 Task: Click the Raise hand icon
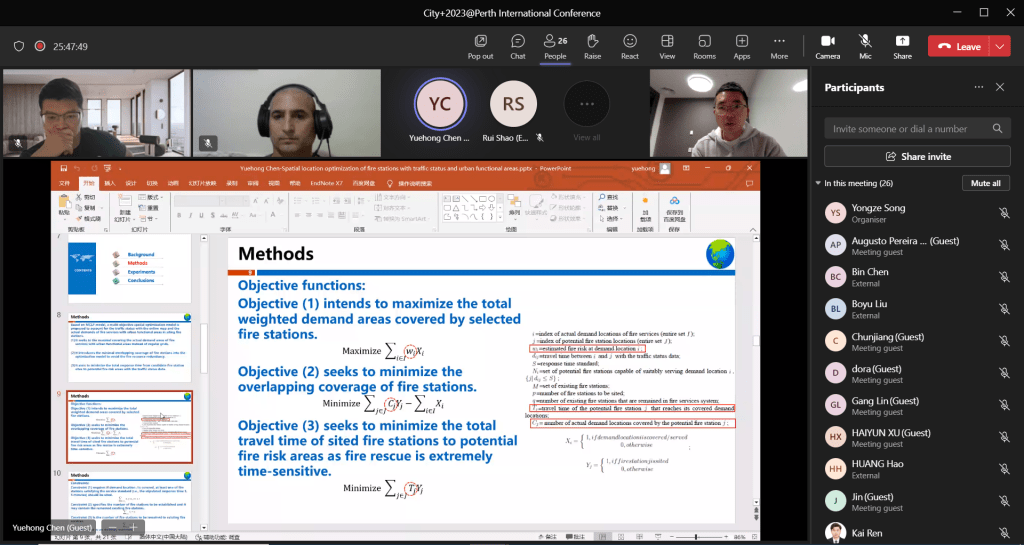click(593, 45)
